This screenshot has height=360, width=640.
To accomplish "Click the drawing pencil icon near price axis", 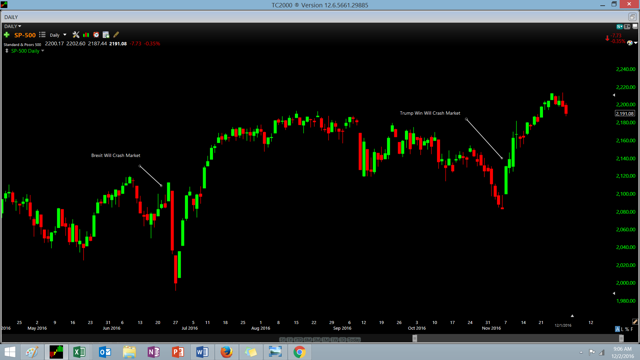I will 635,322.
